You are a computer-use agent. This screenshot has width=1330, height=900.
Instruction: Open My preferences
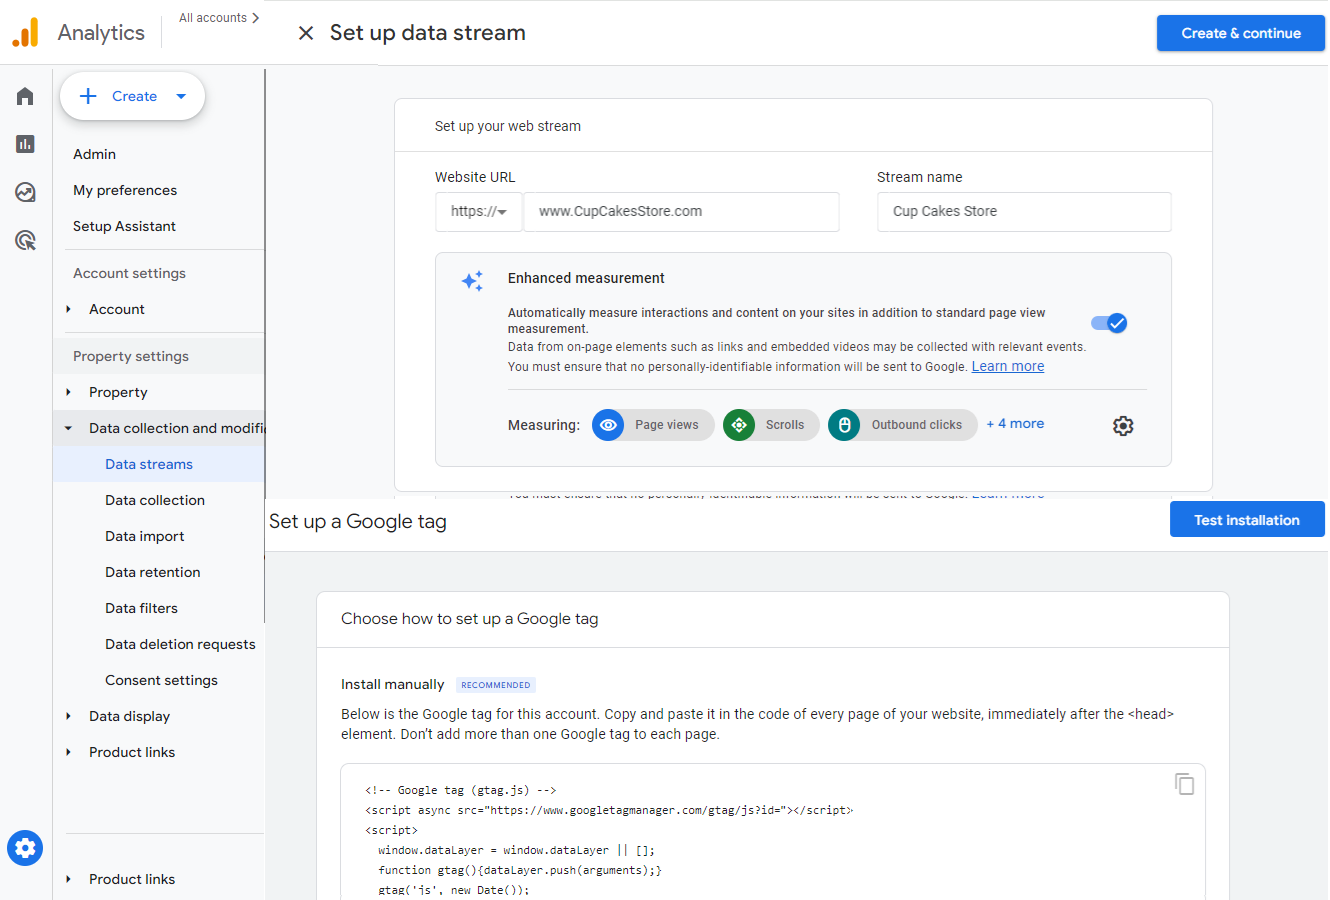(x=125, y=190)
